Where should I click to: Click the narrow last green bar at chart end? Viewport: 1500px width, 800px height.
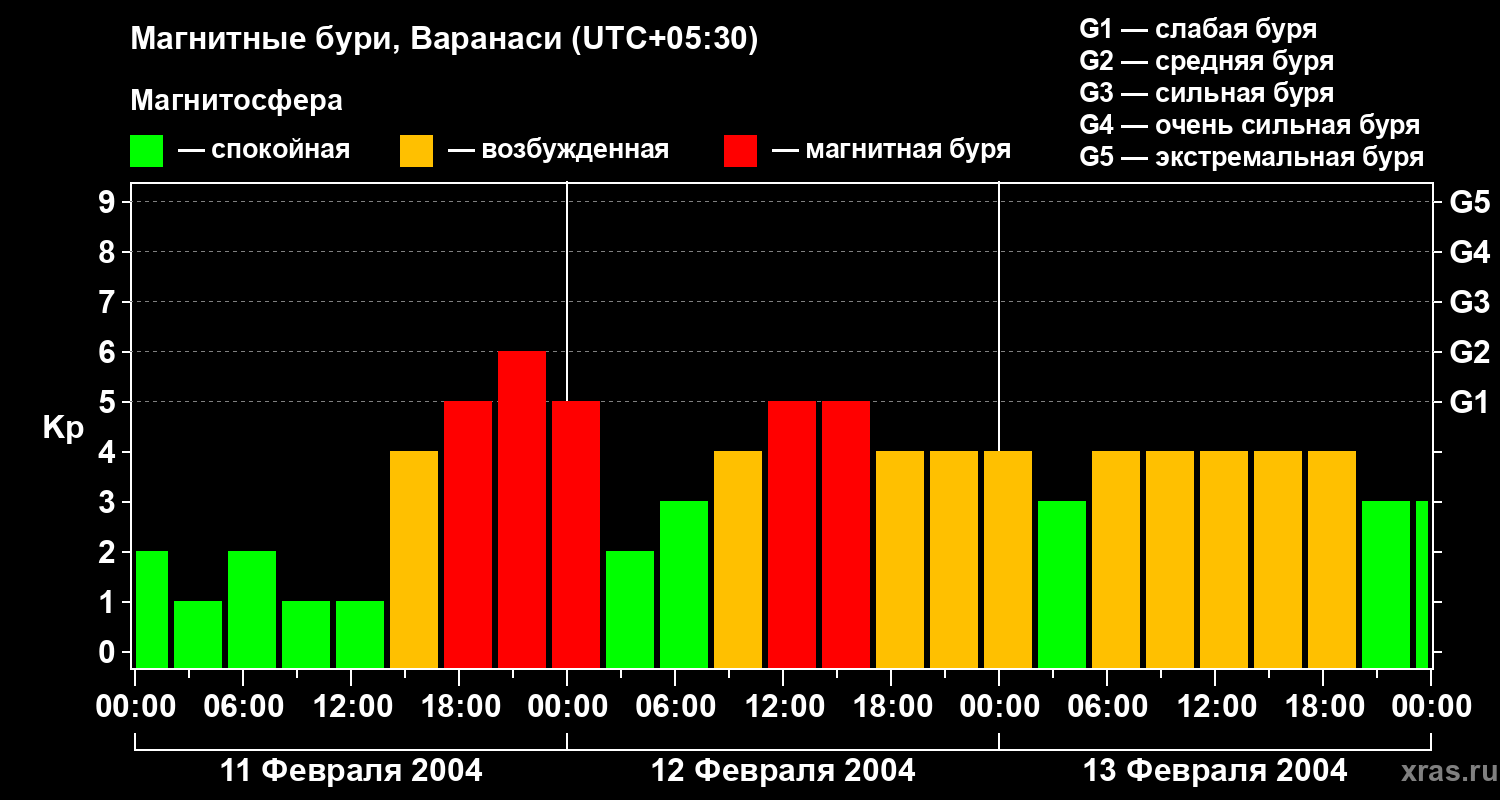(x=1422, y=584)
